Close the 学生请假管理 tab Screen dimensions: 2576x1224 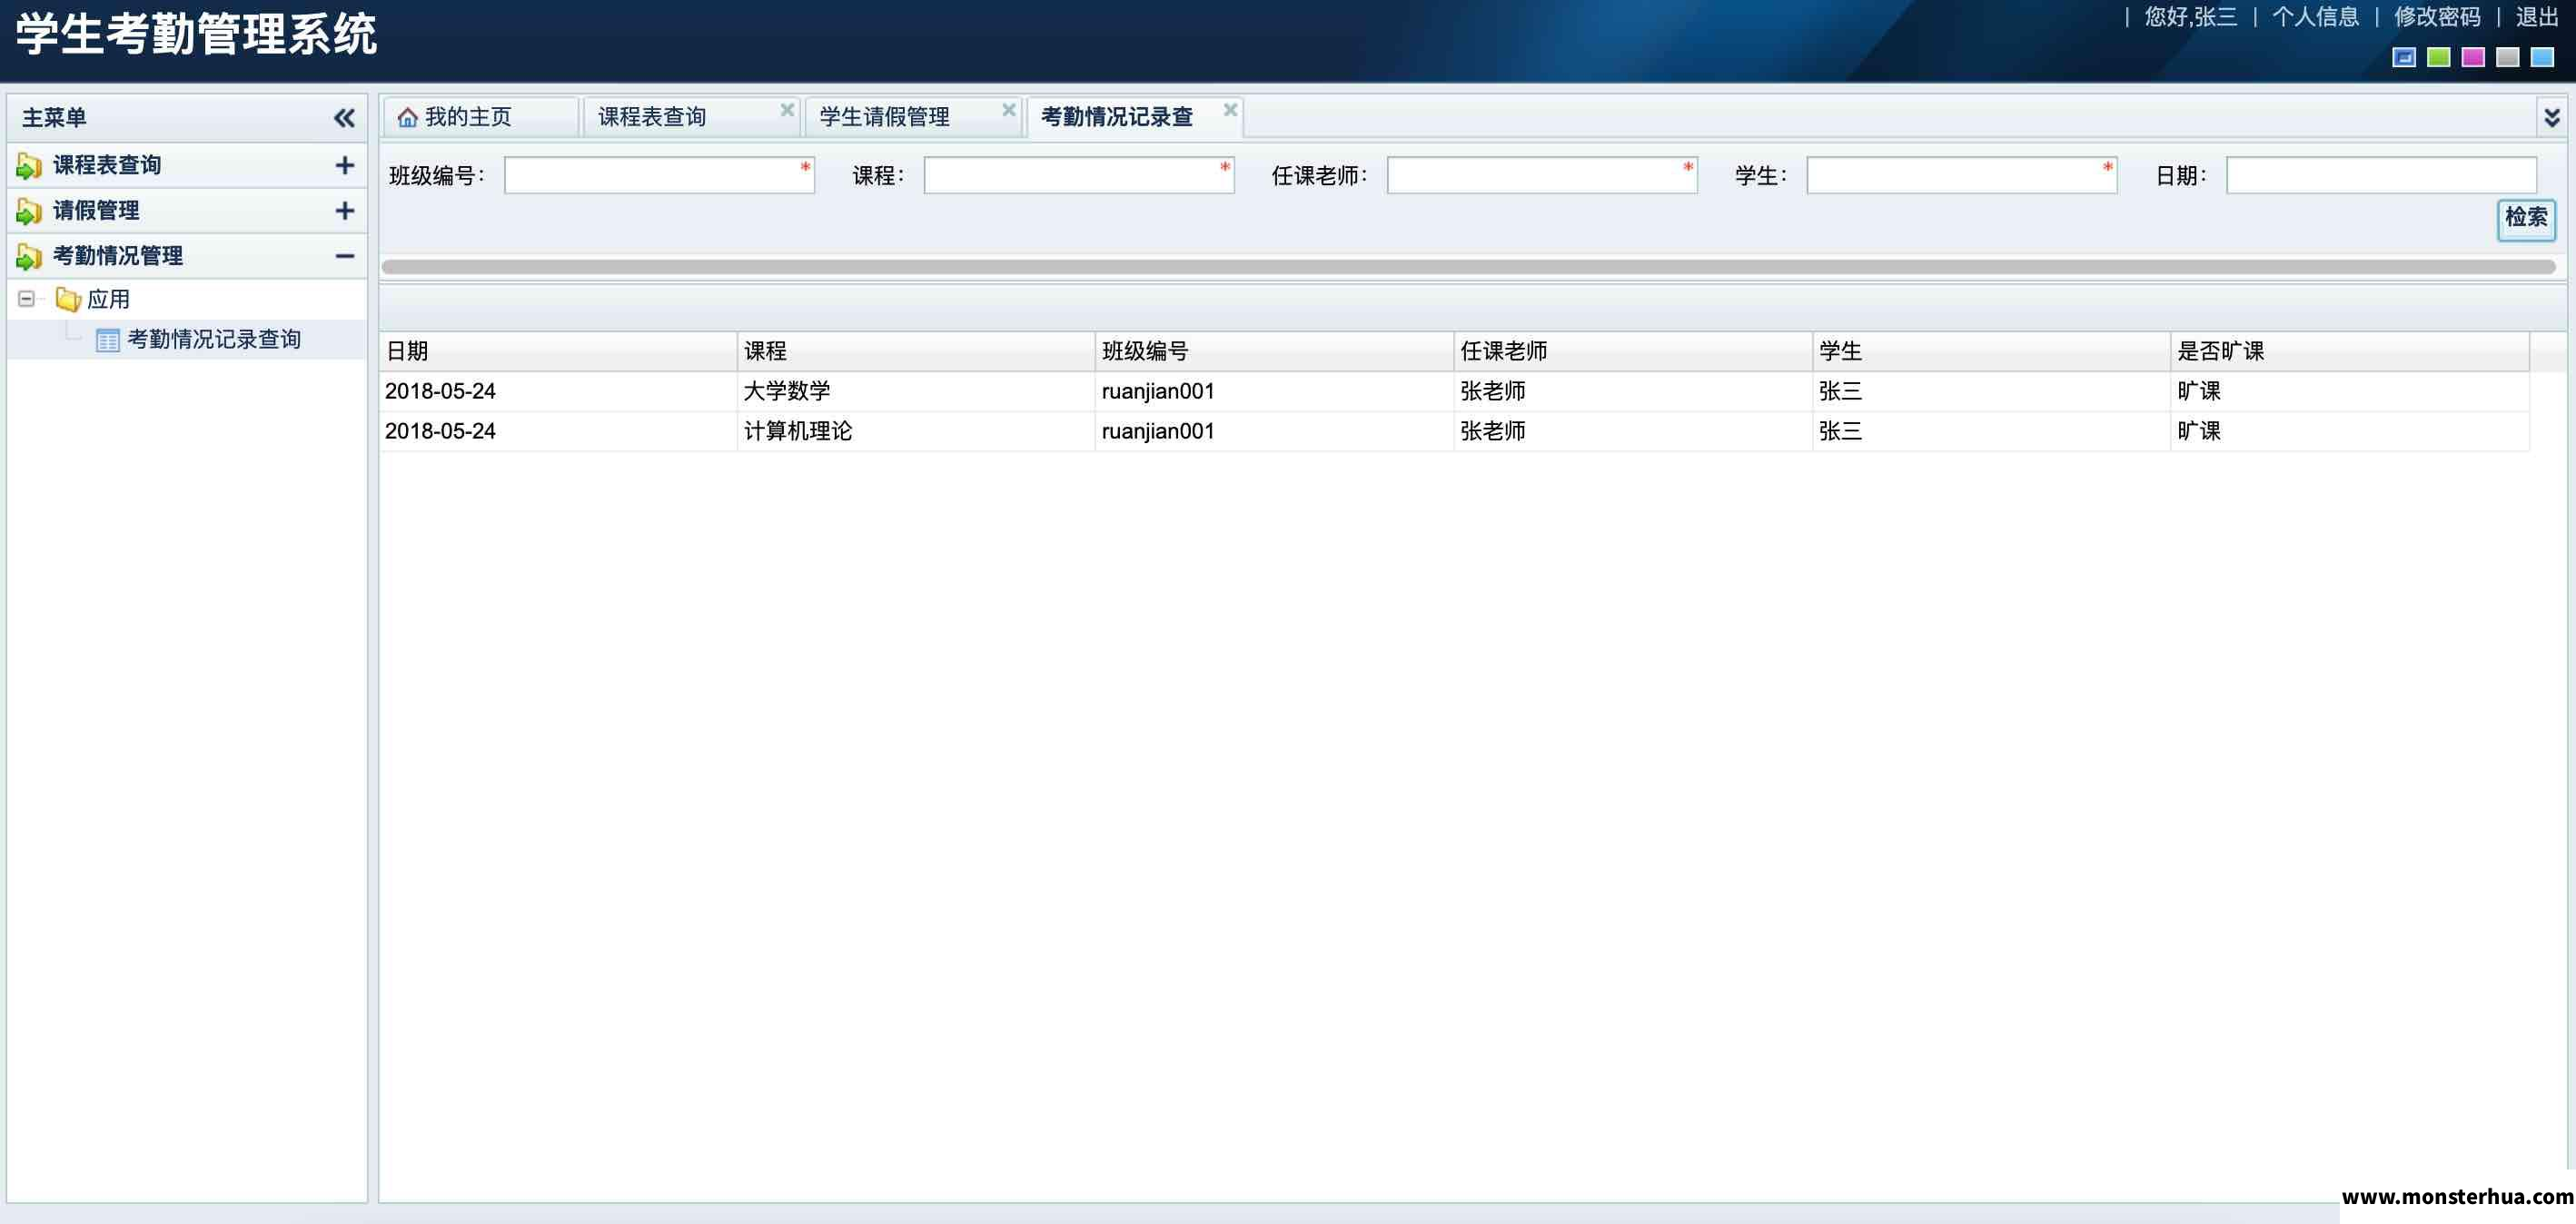pyautogui.click(x=1009, y=110)
